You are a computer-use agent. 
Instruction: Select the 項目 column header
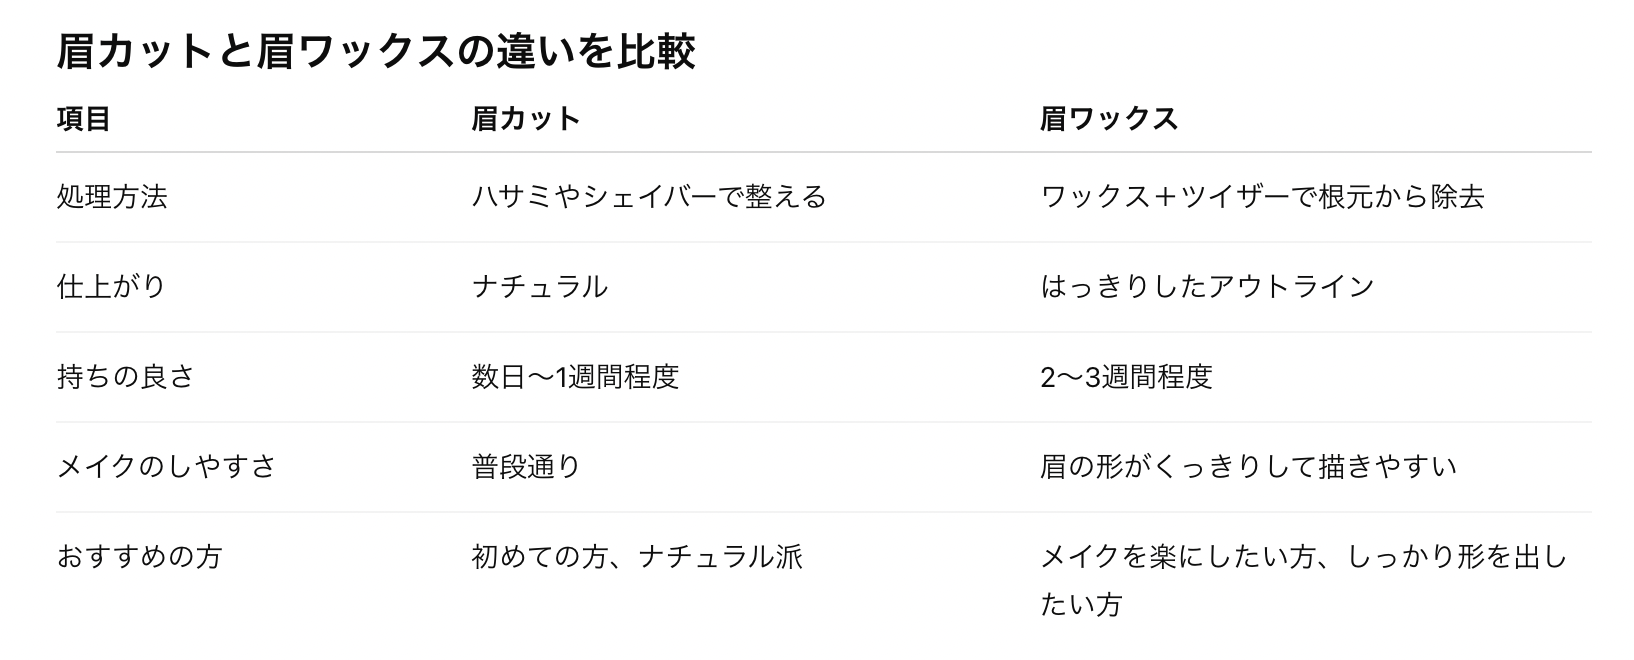84,119
